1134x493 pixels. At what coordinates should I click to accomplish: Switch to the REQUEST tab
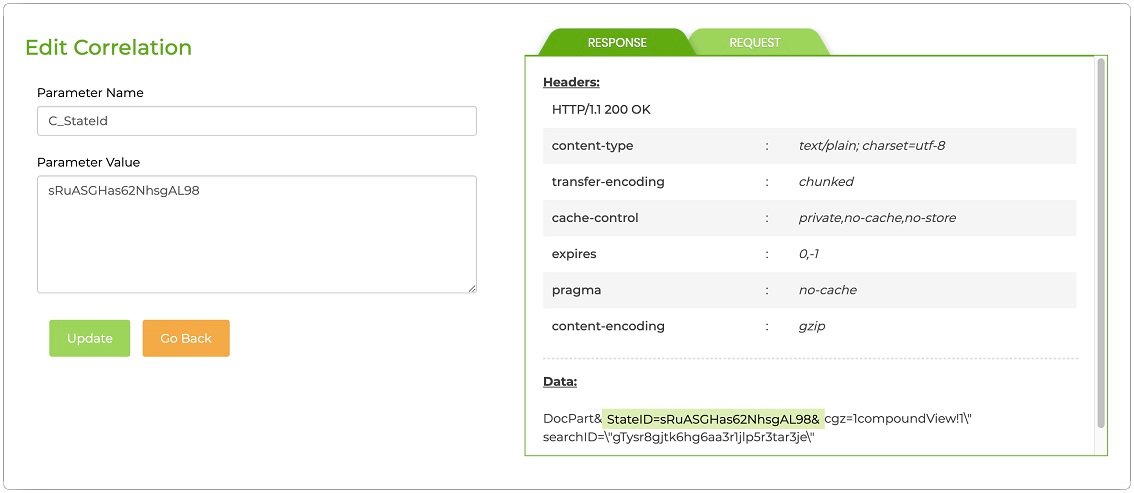(x=755, y=42)
